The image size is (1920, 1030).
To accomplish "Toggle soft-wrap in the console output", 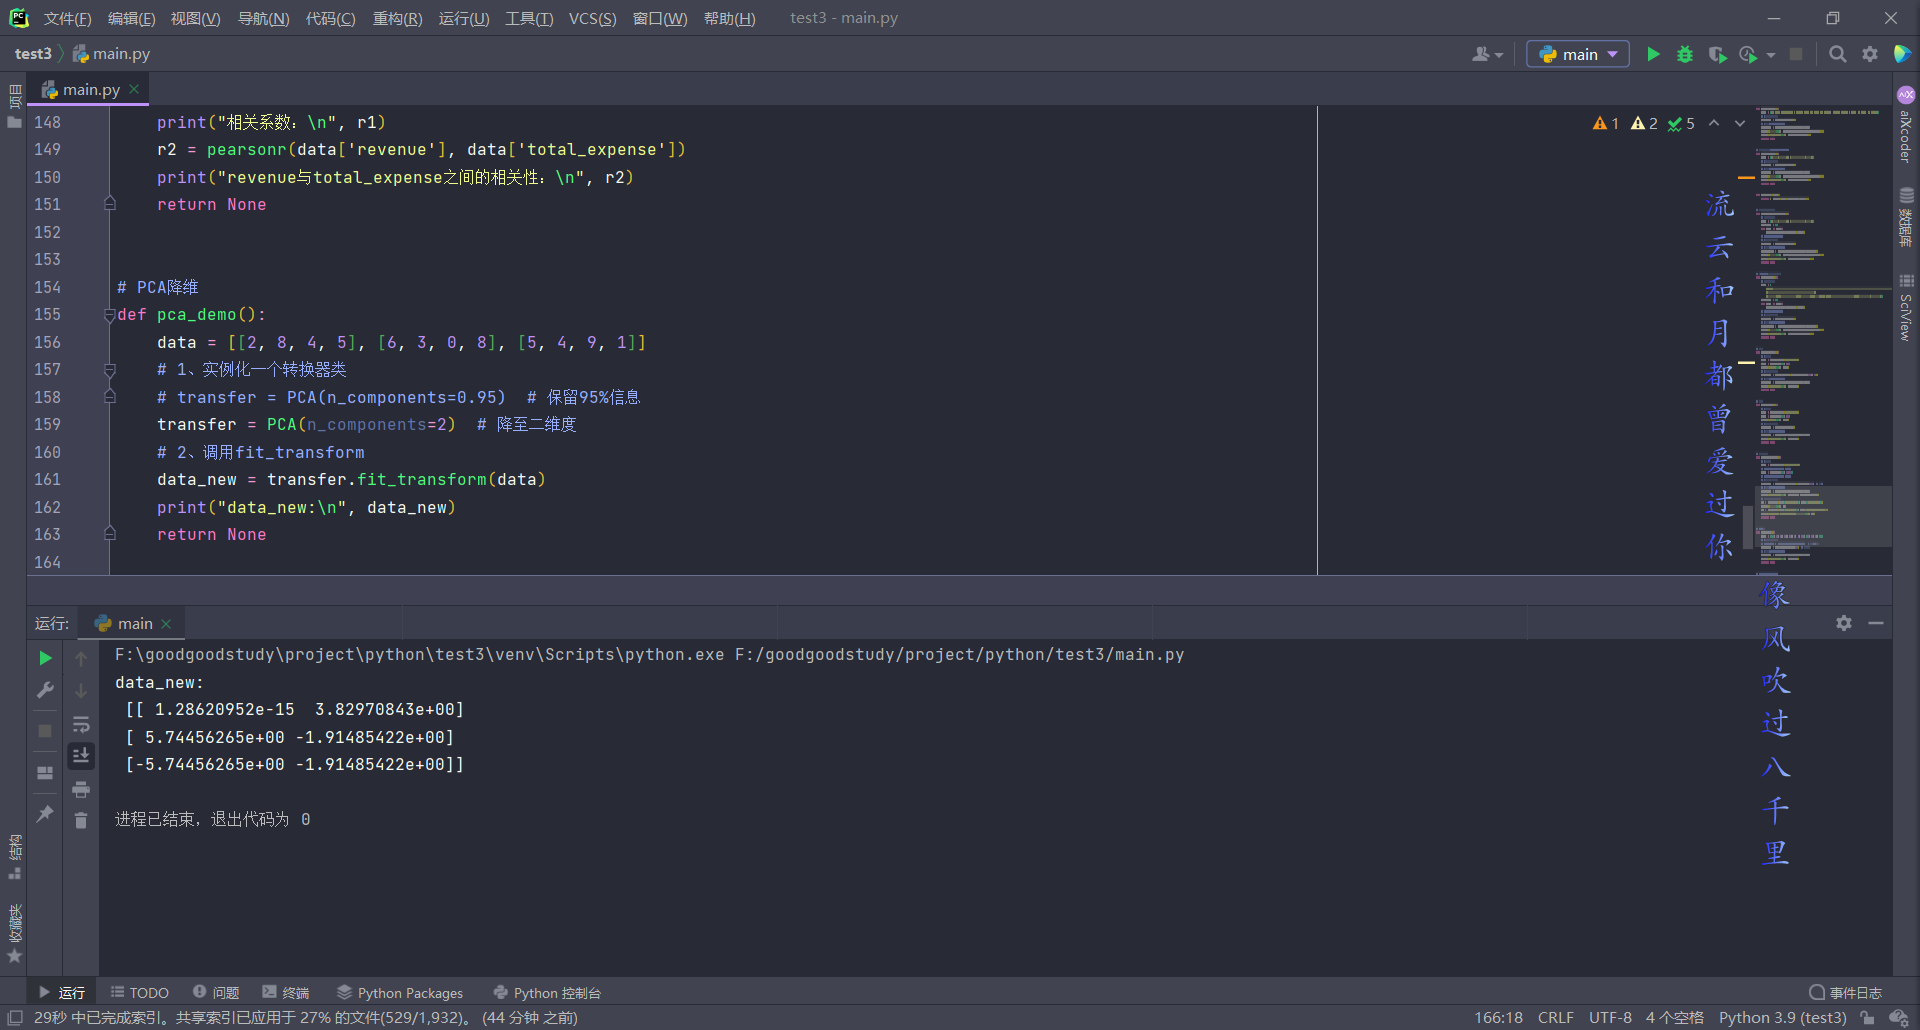I will click(81, 724).
